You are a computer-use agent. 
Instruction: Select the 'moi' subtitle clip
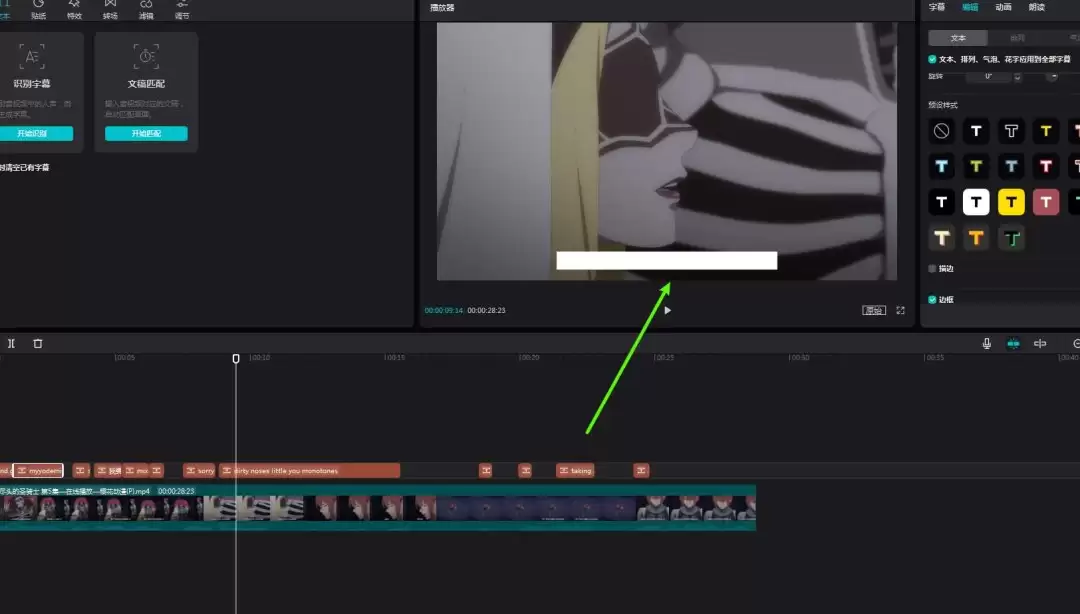pyautogui.click(x=136, y=471)
